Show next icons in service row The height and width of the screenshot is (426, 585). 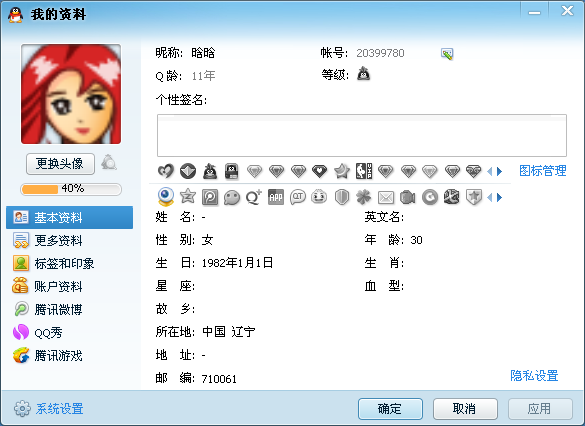click(500, 197)
